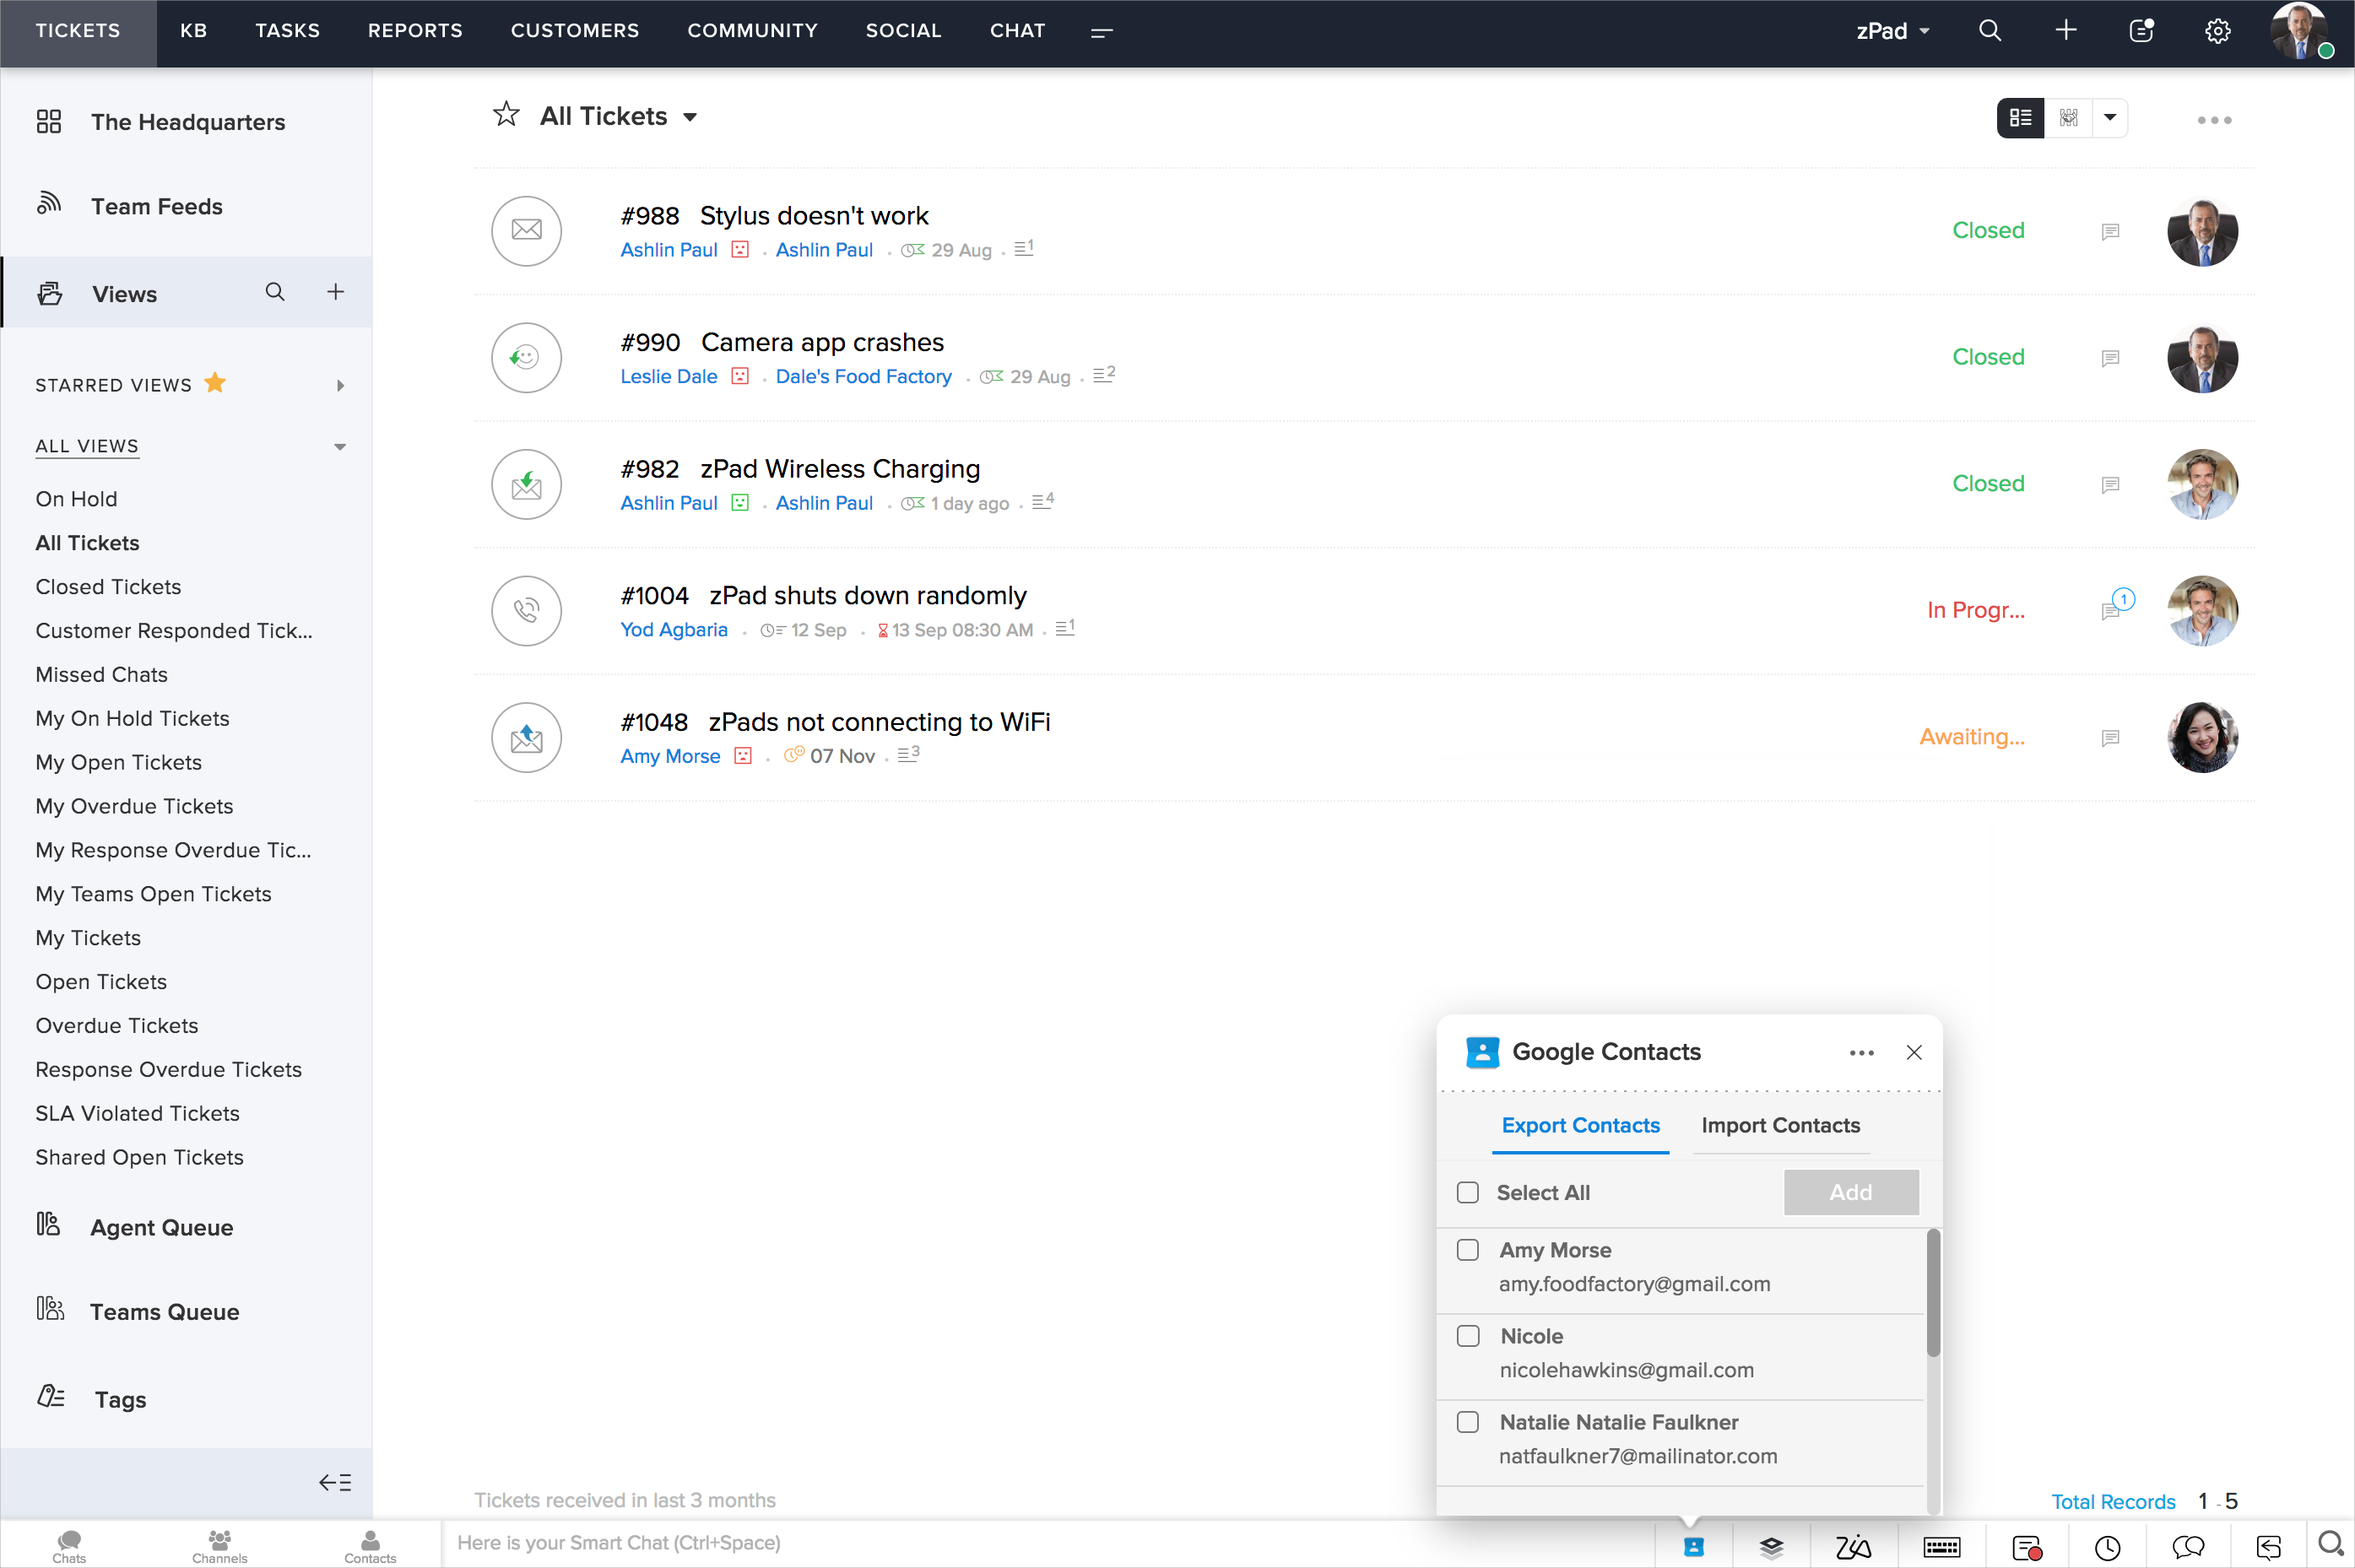Open Dale's Food Factory account link
Viewport: 2355px width, 1568px height.
tap(863, 376)
